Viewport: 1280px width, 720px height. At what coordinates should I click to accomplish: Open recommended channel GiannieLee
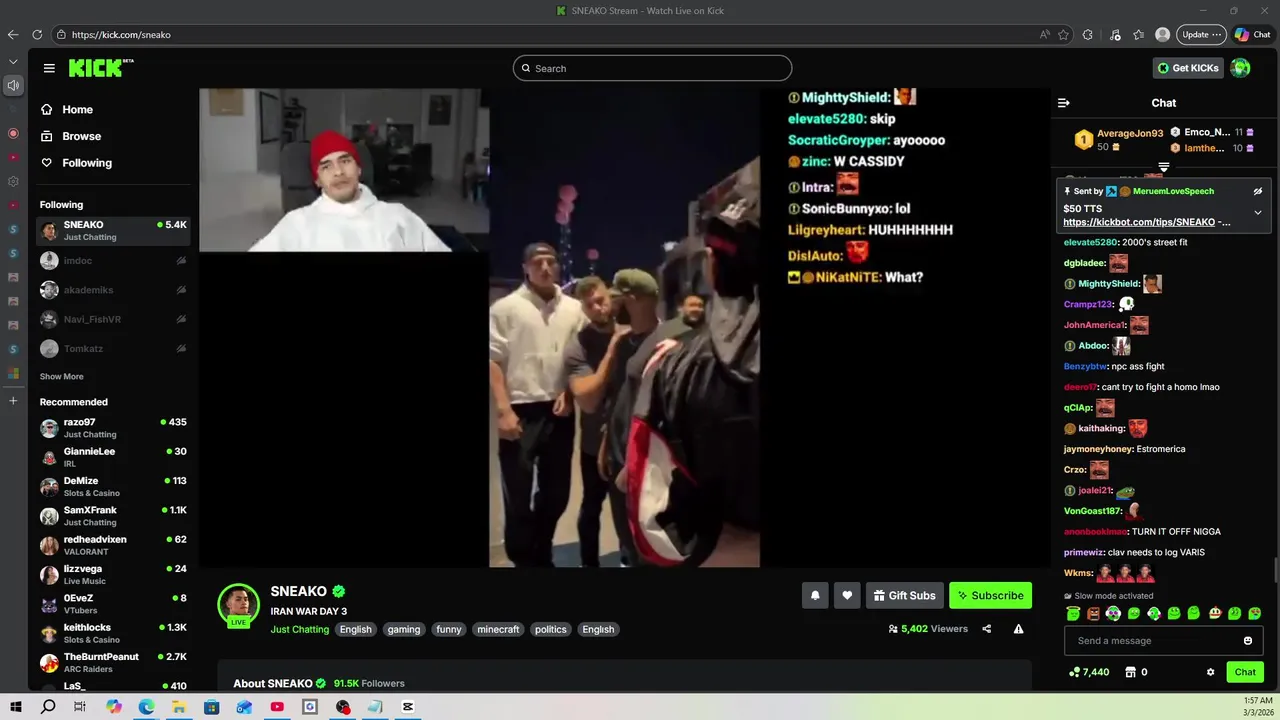tap(113, 457)
